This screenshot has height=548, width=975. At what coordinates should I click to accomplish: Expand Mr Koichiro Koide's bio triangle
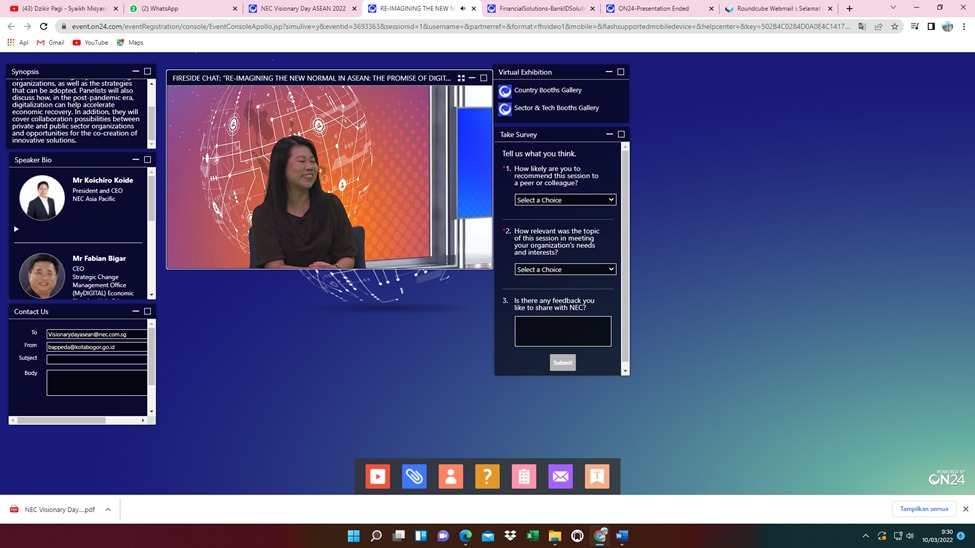[16, 229]
